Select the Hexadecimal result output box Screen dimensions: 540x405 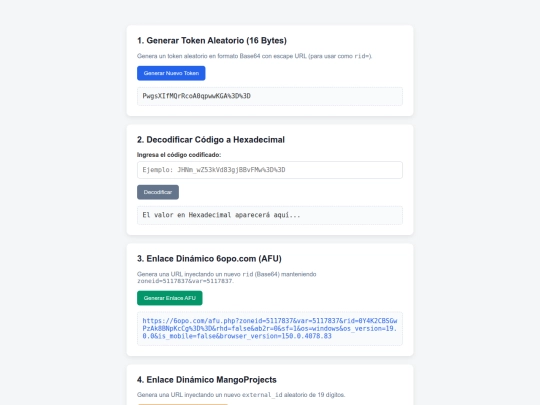tap(270, 215)
